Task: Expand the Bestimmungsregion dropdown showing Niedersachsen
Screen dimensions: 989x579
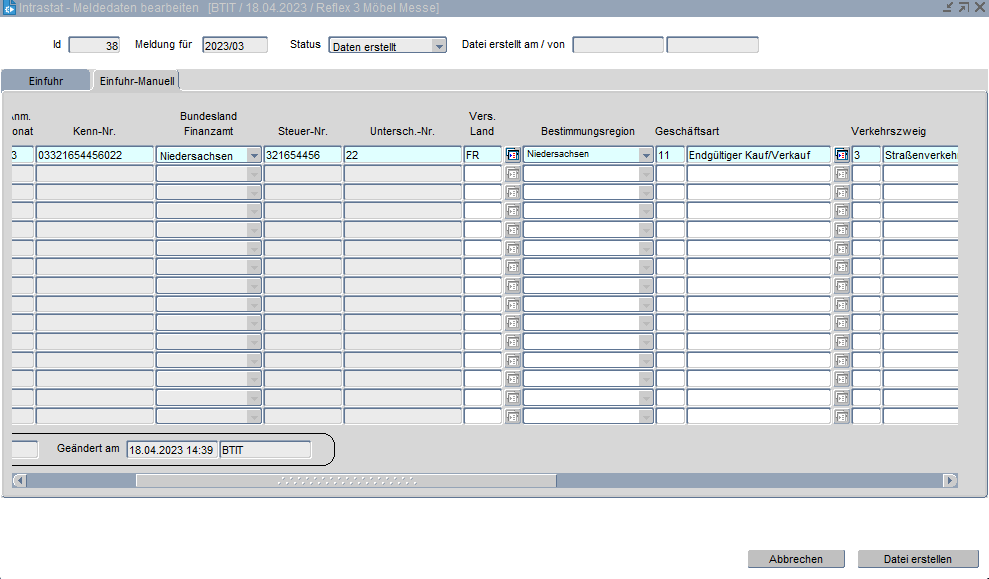Action: point(645,155)
